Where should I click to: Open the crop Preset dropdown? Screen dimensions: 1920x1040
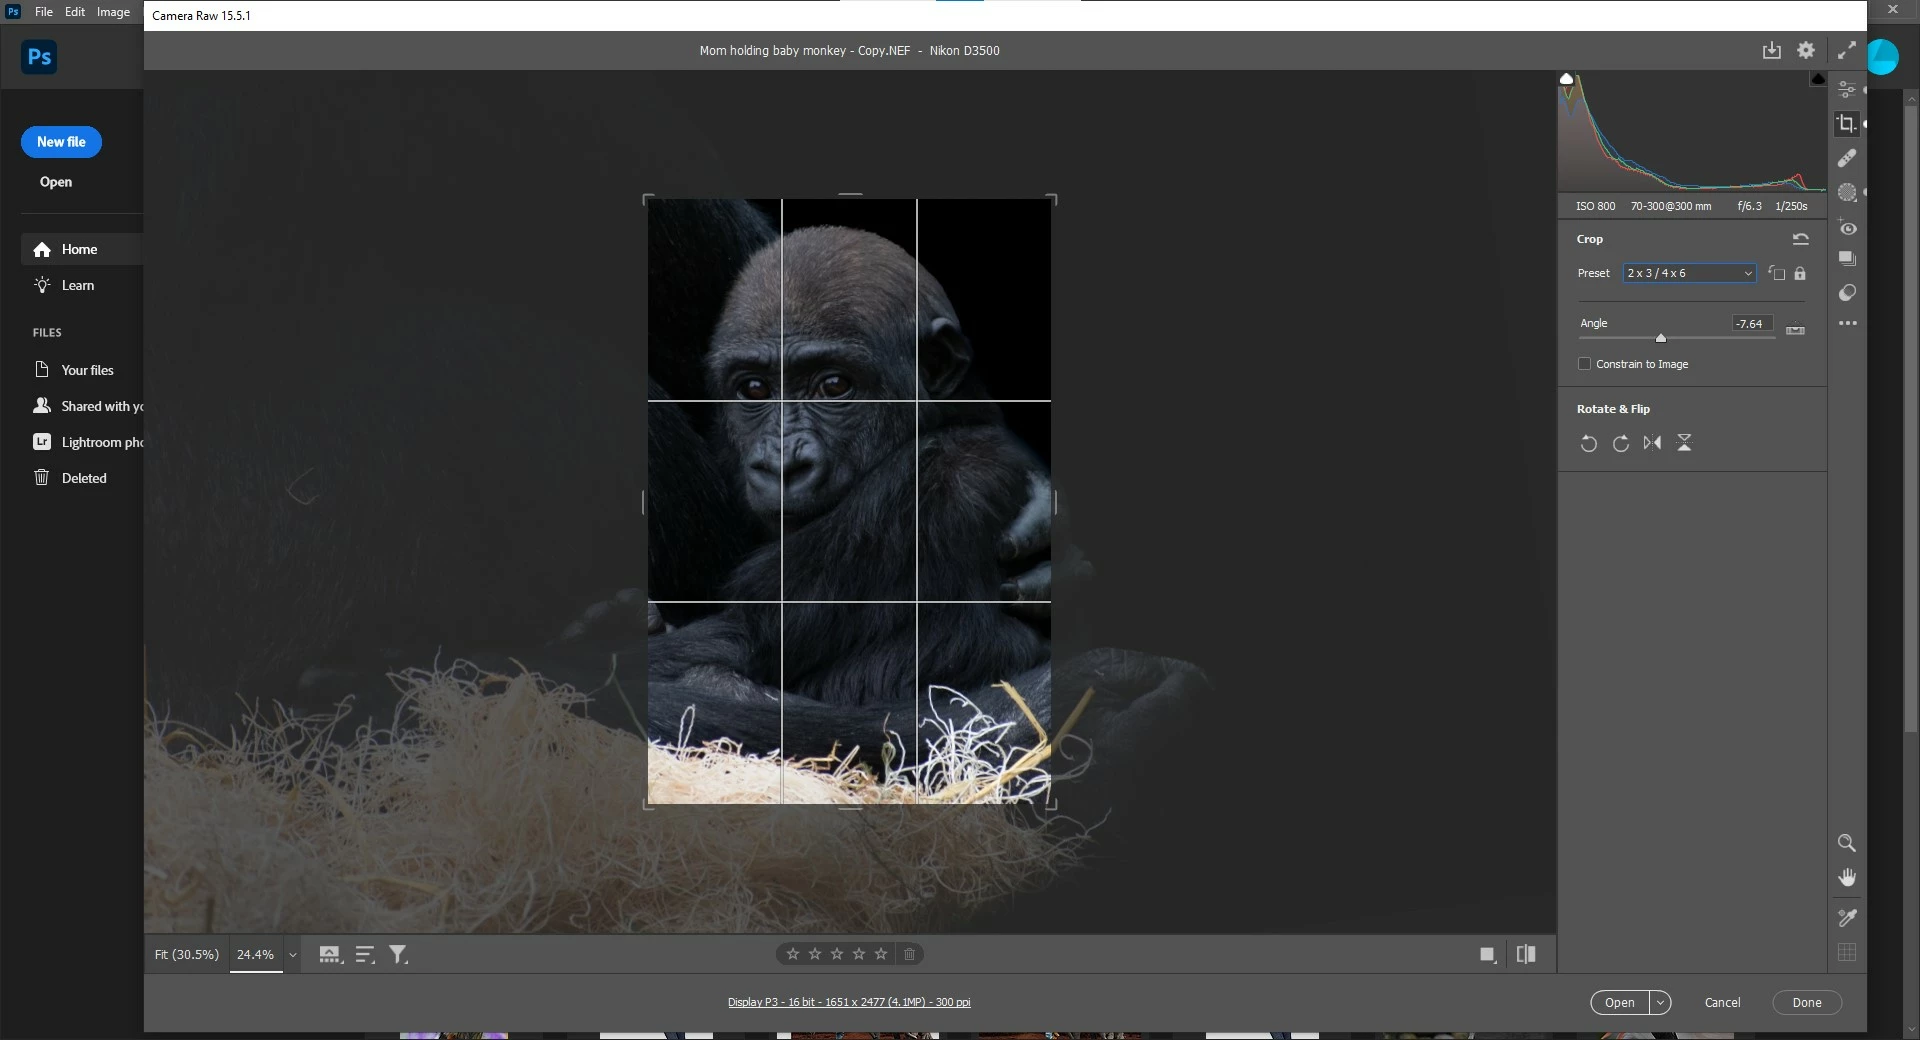(1689, 273)
